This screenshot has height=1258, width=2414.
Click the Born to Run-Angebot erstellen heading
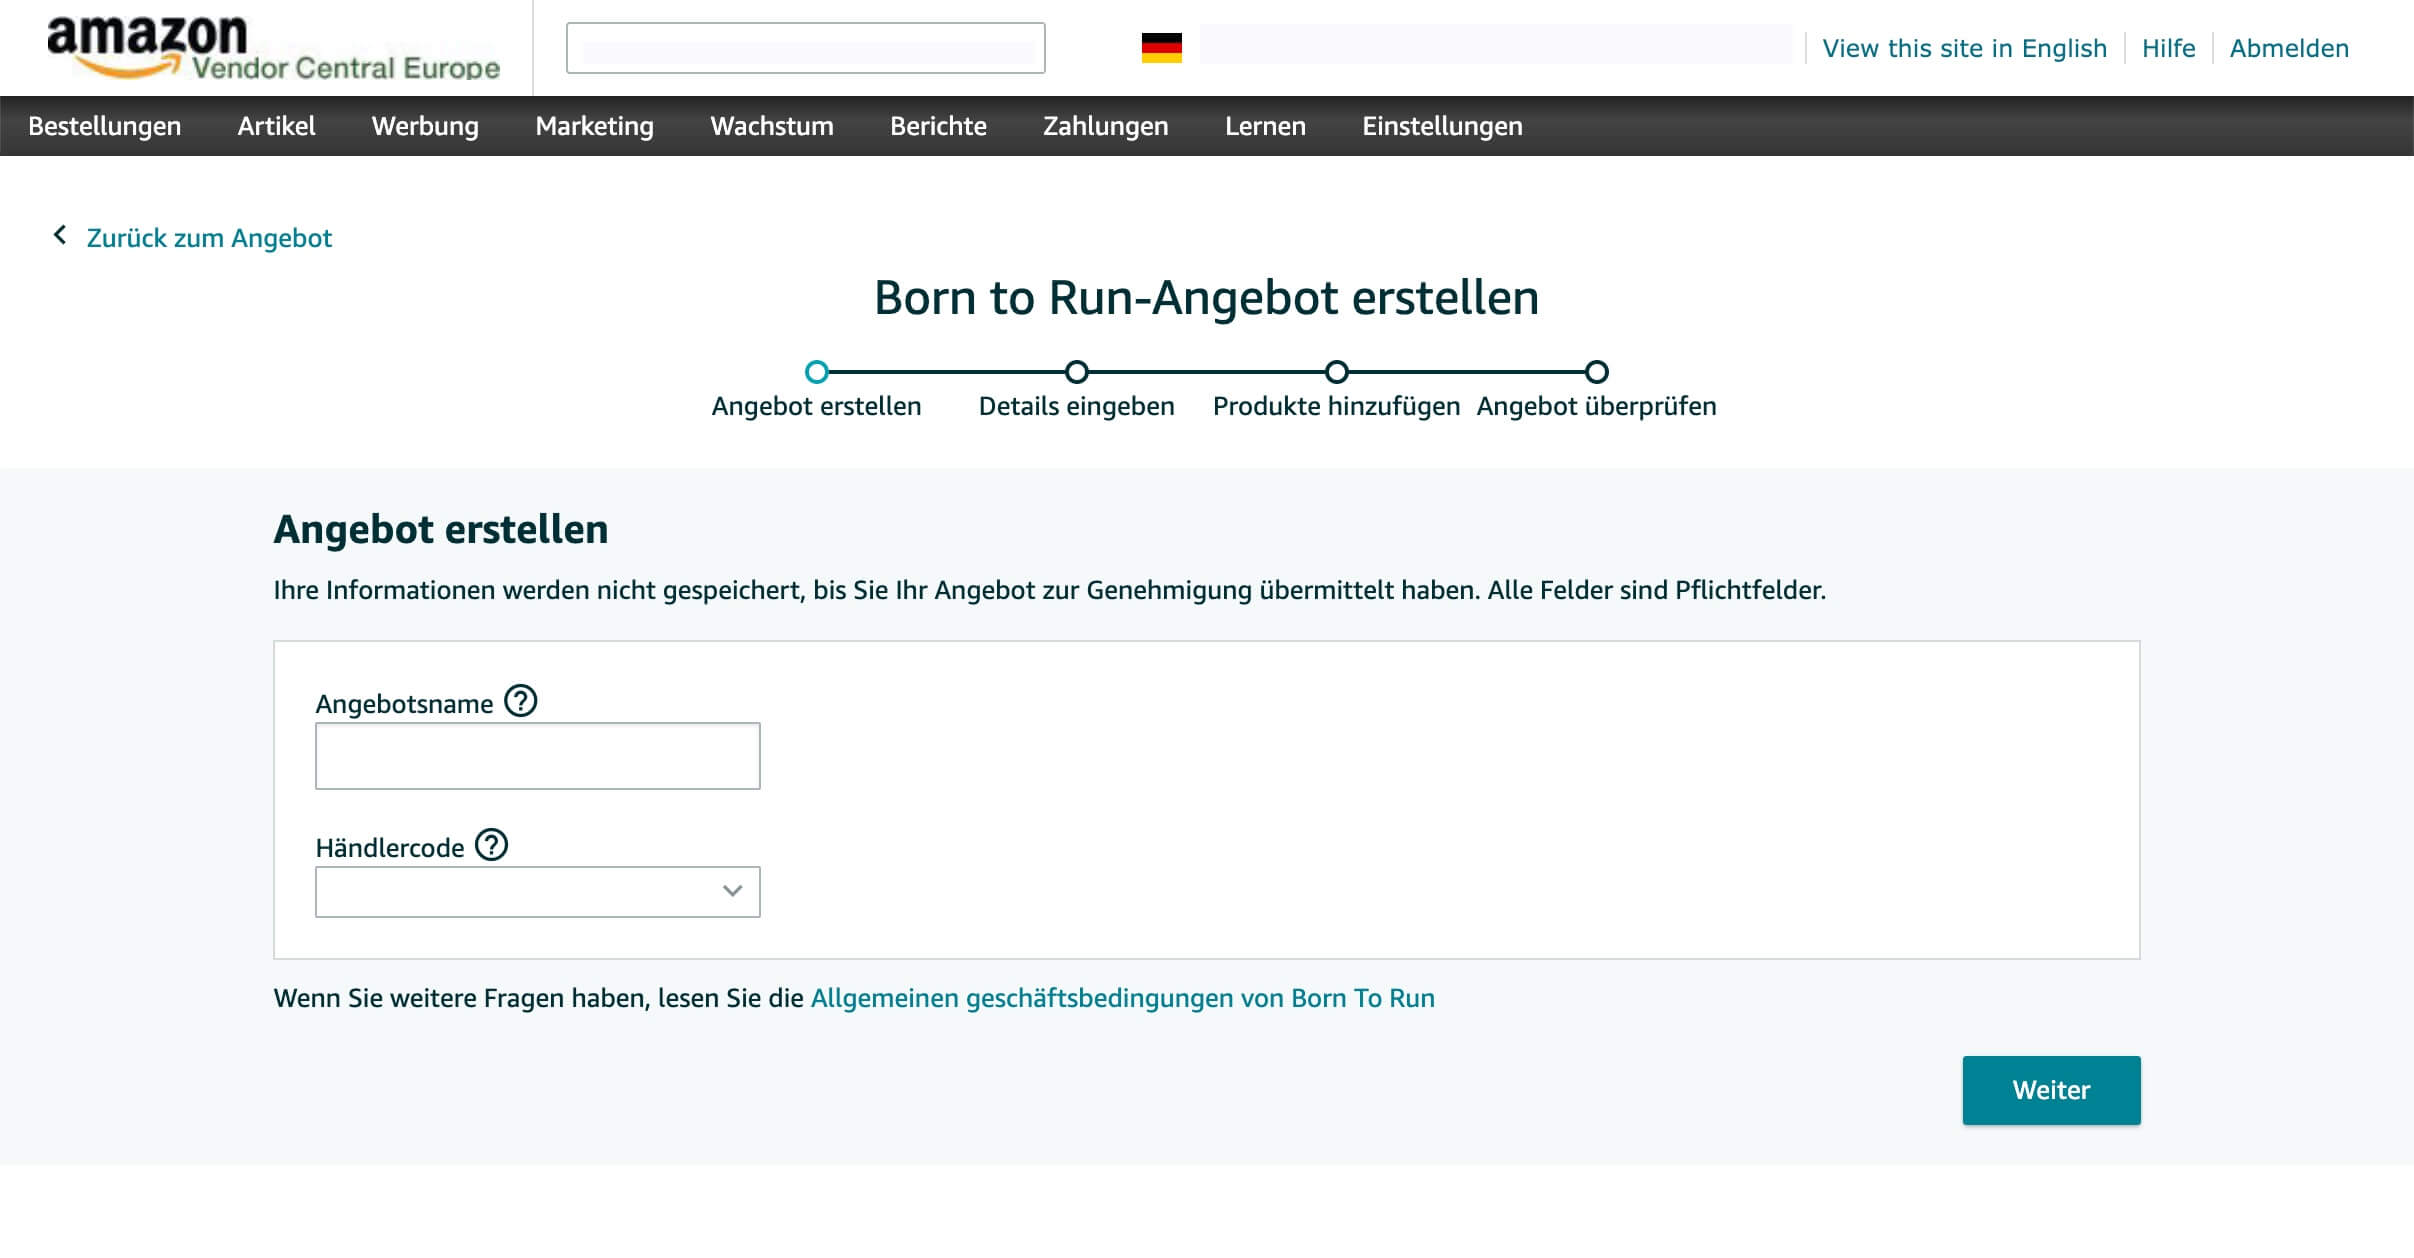tap(1206, 298)
